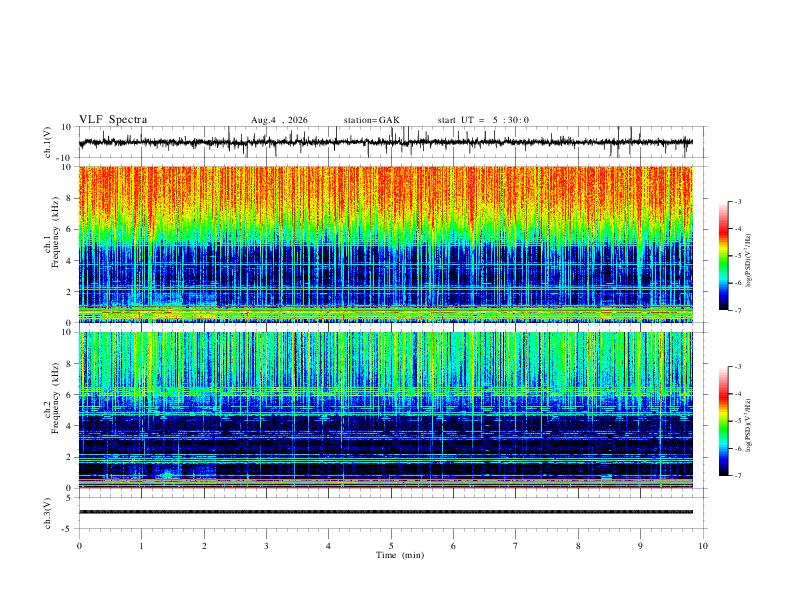The height and width of the screenshot is (612, 792).
Task: Click the Time (min) axis label
Action: click(400, 555)
